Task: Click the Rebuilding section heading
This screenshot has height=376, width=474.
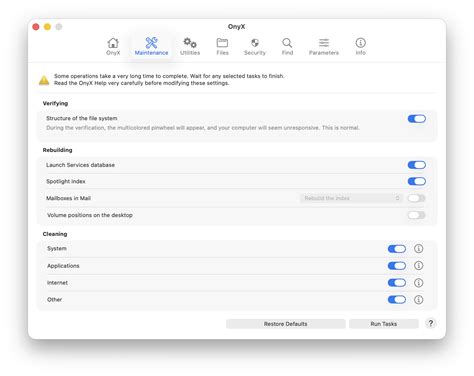Action: pyautogui.click(x=57, y=150)
